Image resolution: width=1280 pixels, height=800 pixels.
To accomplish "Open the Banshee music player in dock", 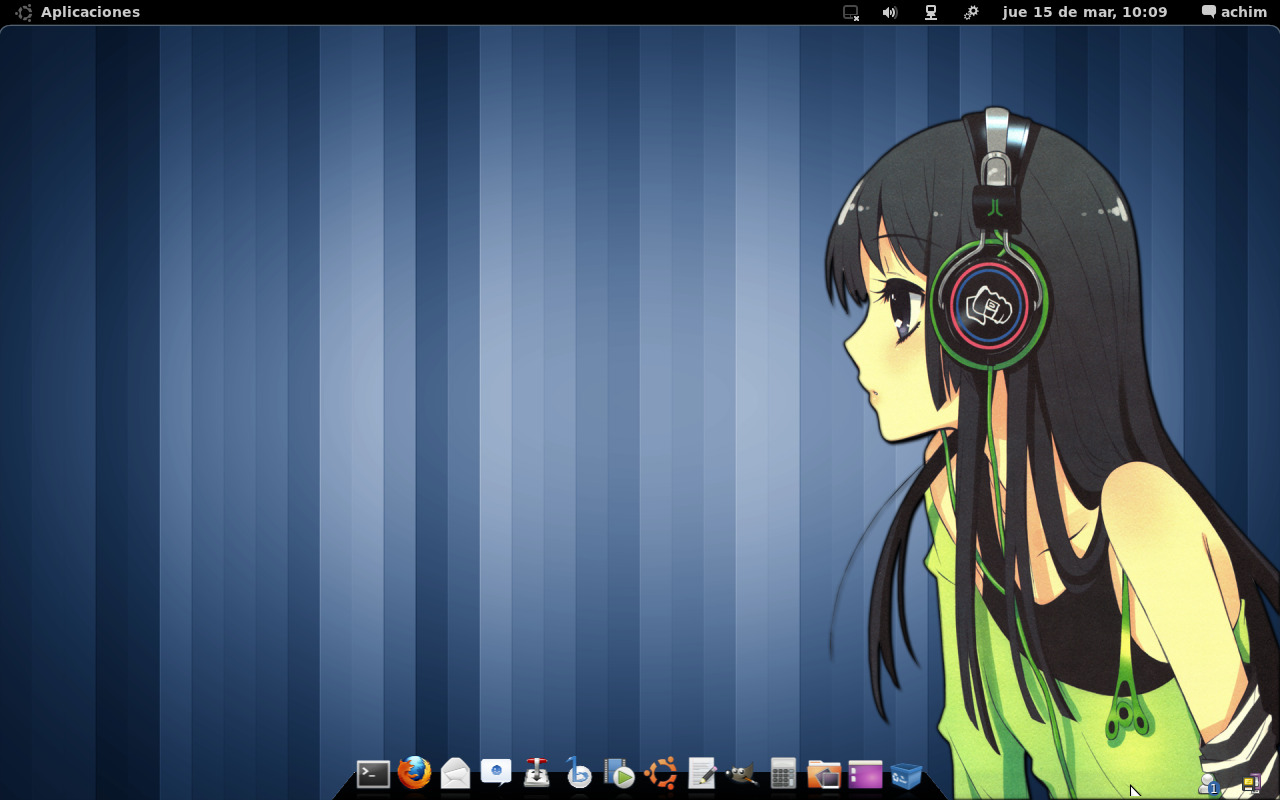I will tap(578, 773).
